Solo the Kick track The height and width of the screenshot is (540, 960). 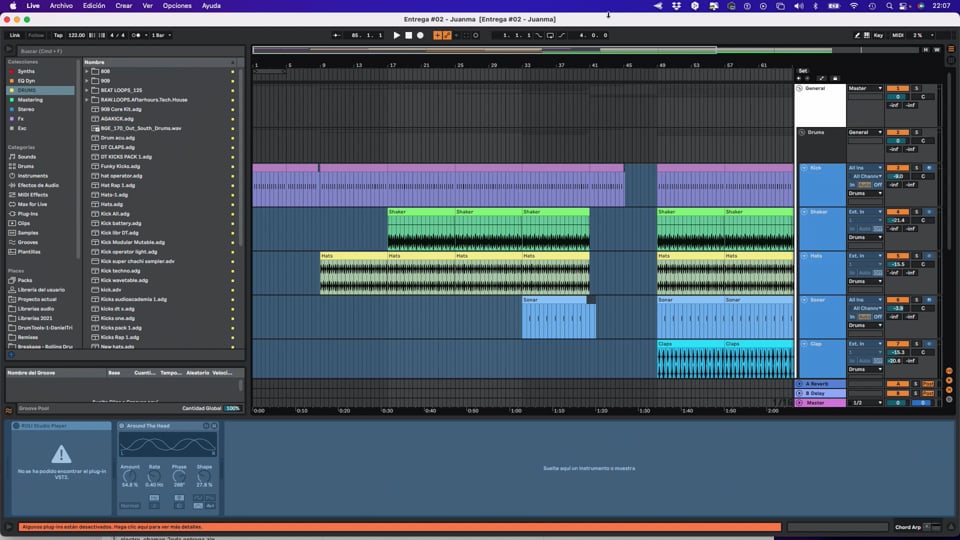(x=917, y=168)
